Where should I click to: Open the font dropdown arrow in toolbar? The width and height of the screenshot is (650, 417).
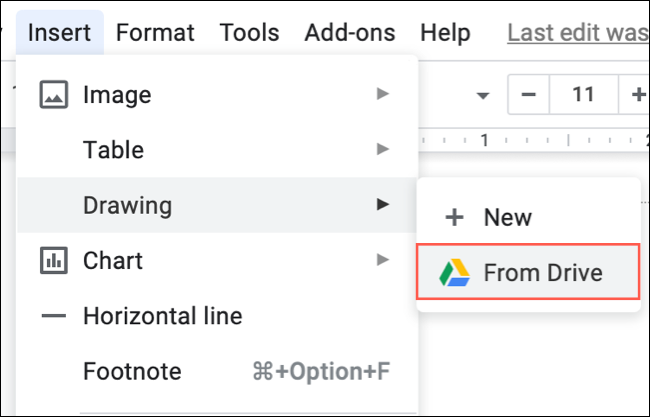click(x=484, y=96)
